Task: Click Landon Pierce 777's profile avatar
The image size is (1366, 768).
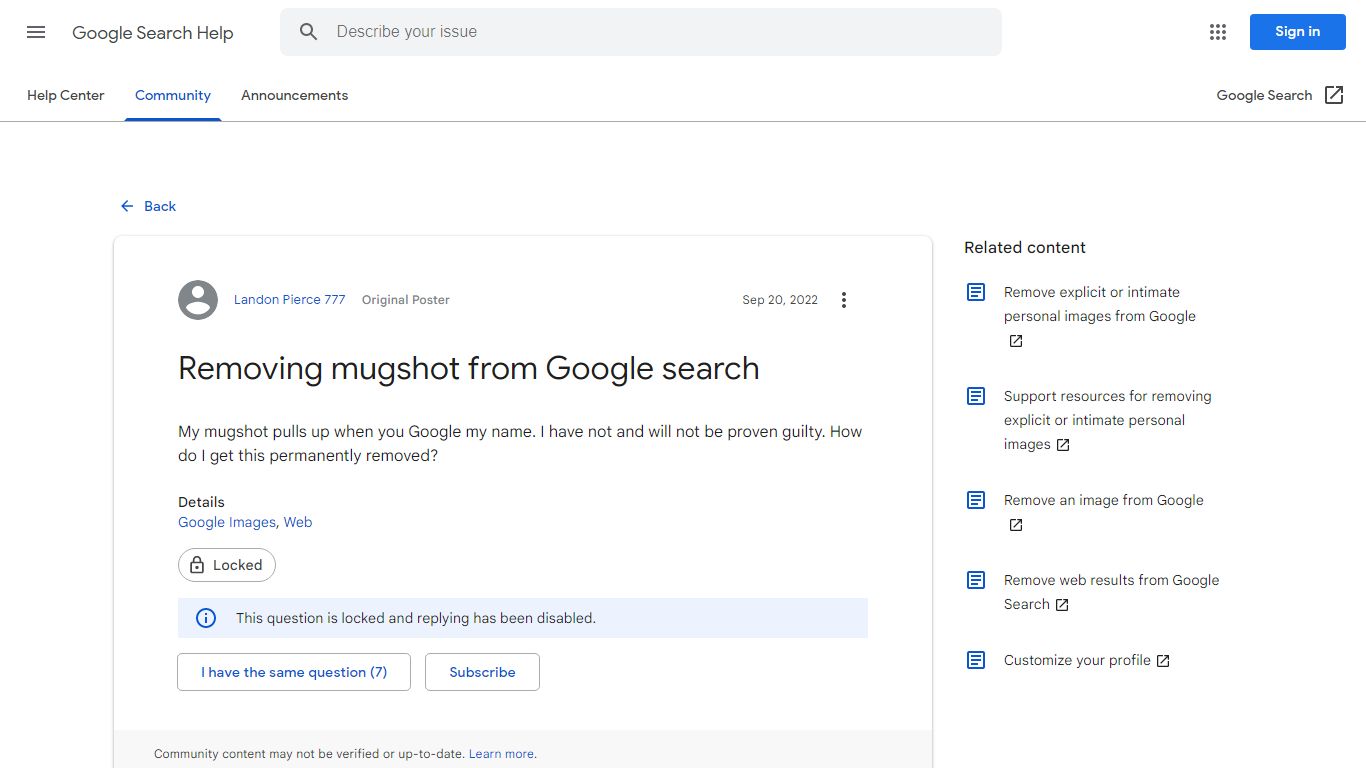Action: click(x=197, y=299)
